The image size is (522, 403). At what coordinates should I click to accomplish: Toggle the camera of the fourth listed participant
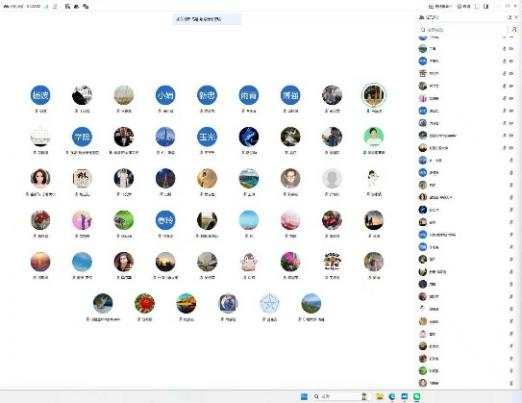(x=511, y=73)
